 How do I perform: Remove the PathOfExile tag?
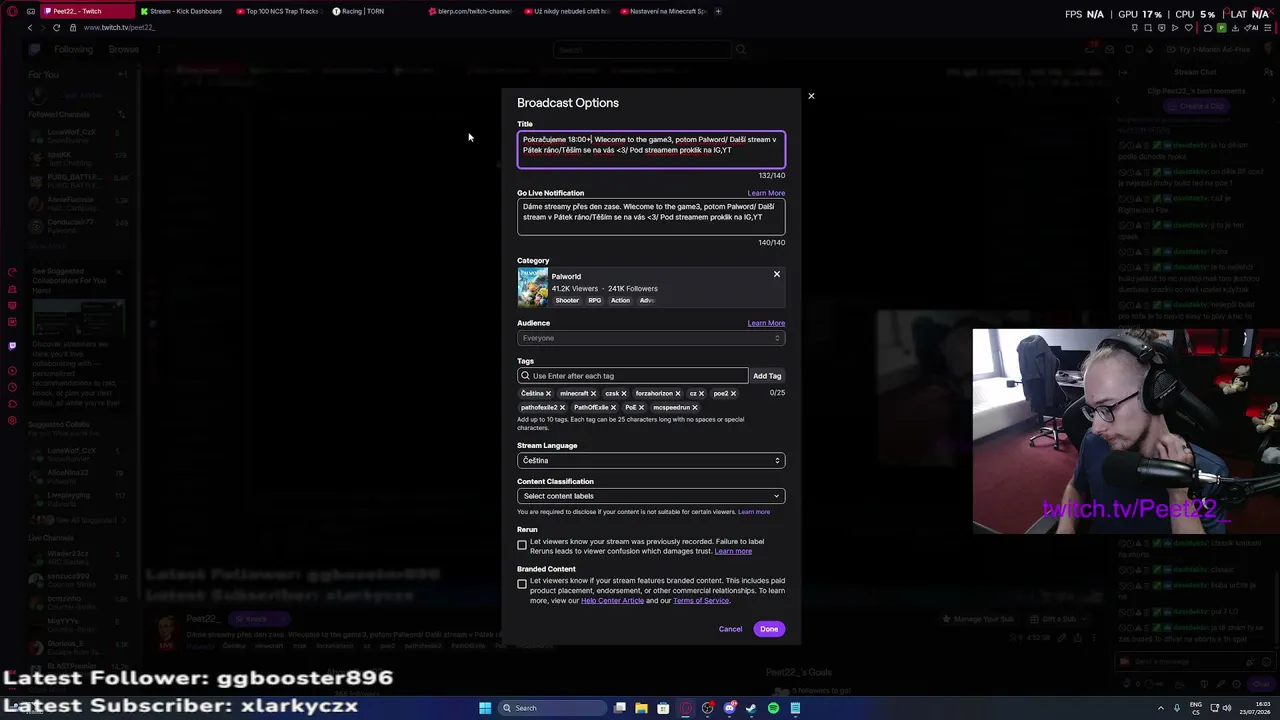[613, 407]
